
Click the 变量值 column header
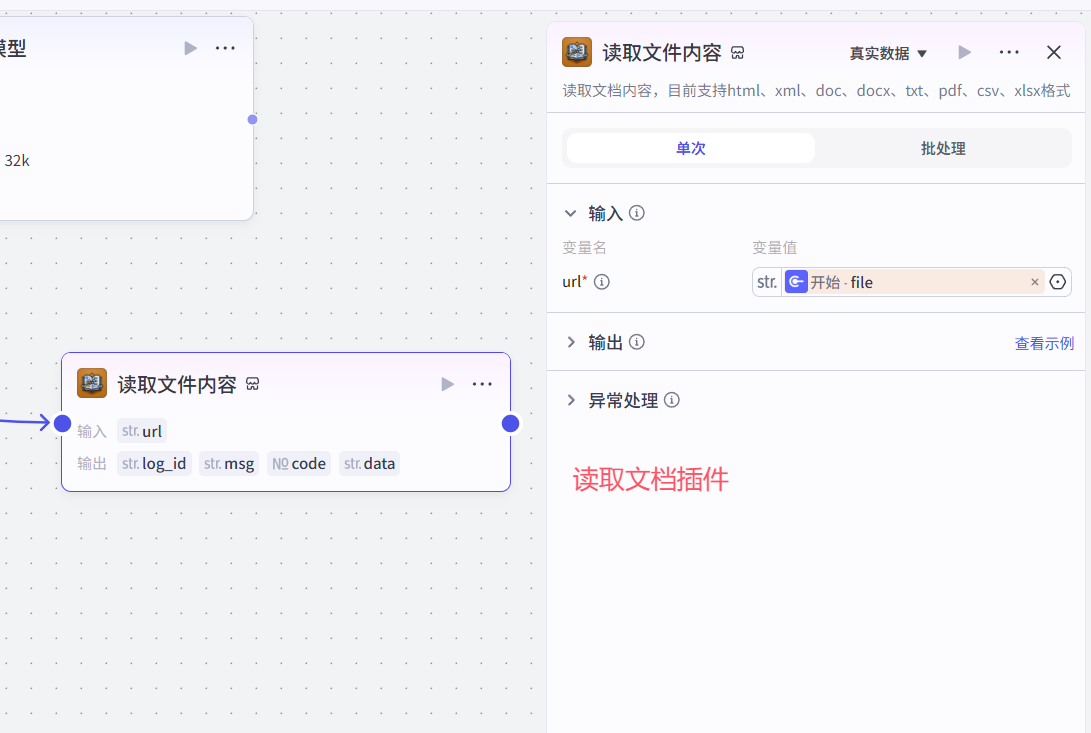pos(774,248)
